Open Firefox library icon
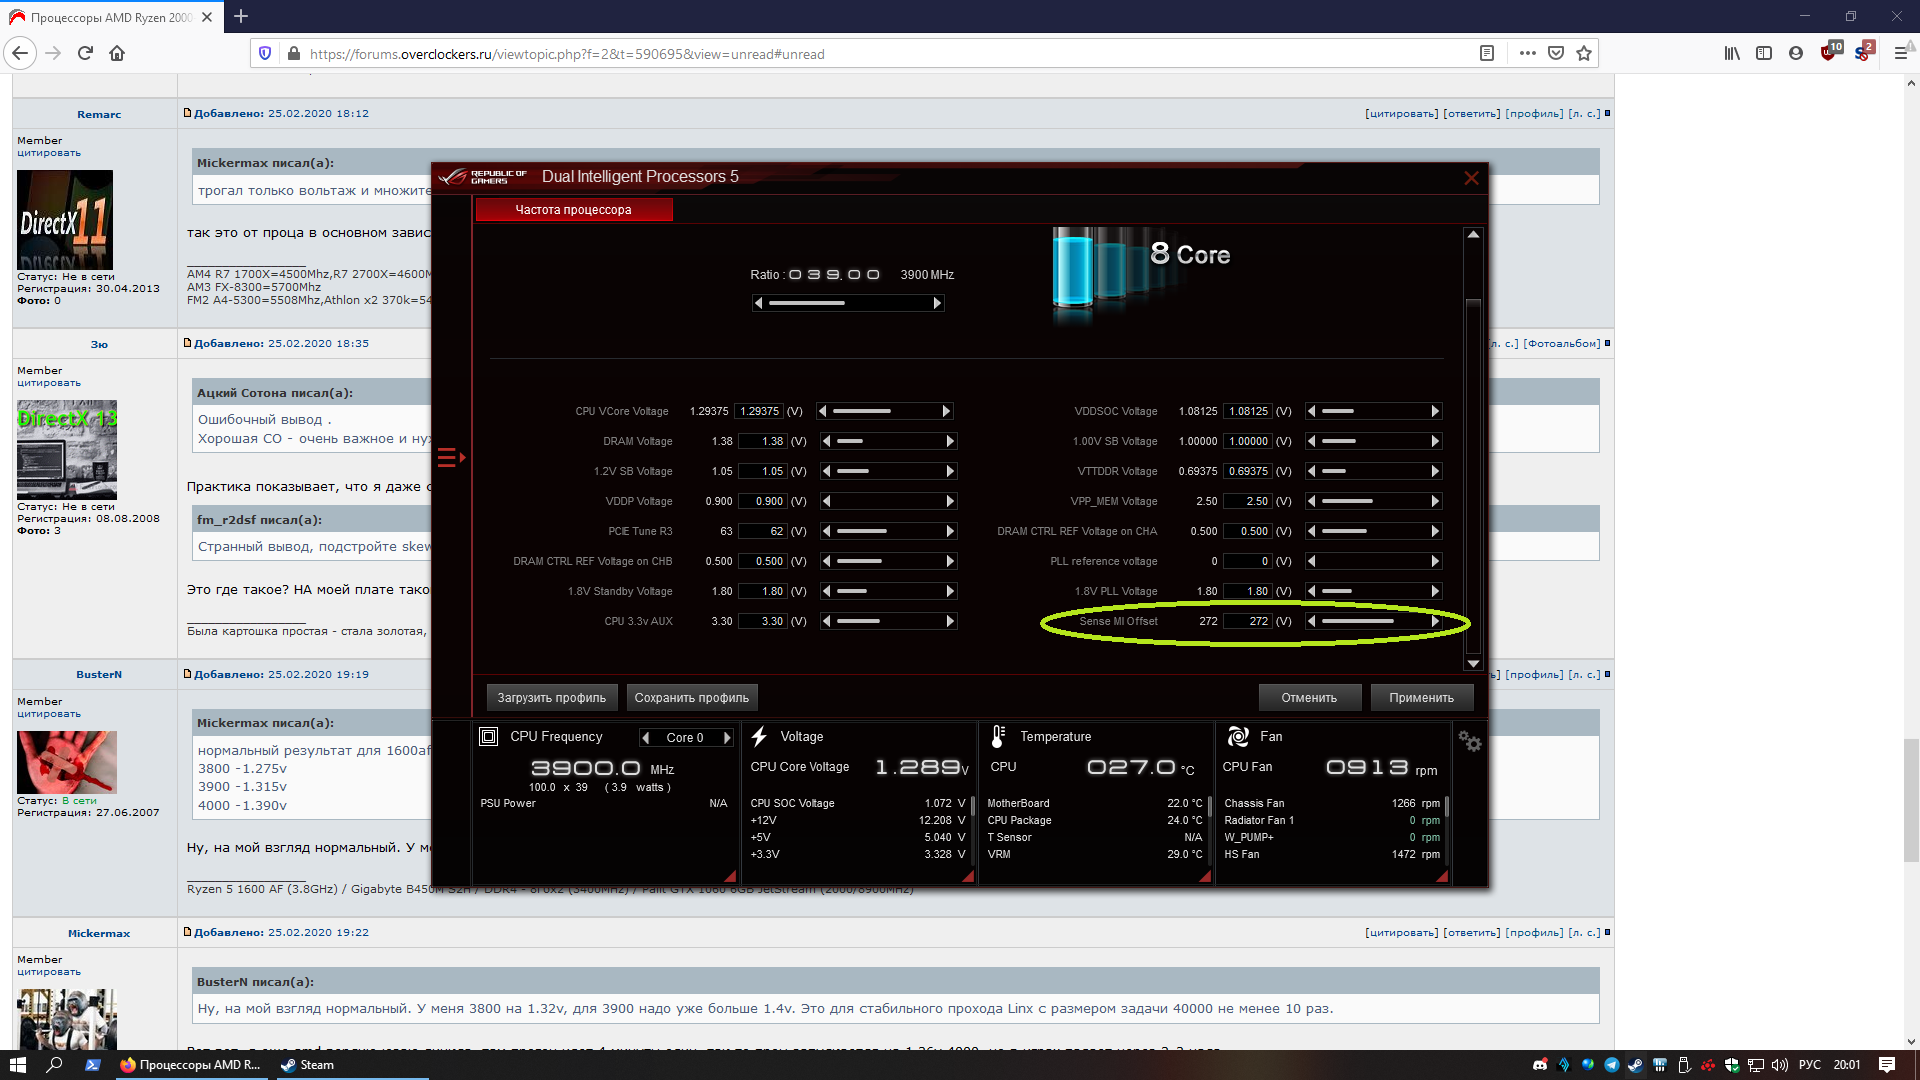Image resolution: width=1920 pixels, height=1080 pixels. [1732, 54]
